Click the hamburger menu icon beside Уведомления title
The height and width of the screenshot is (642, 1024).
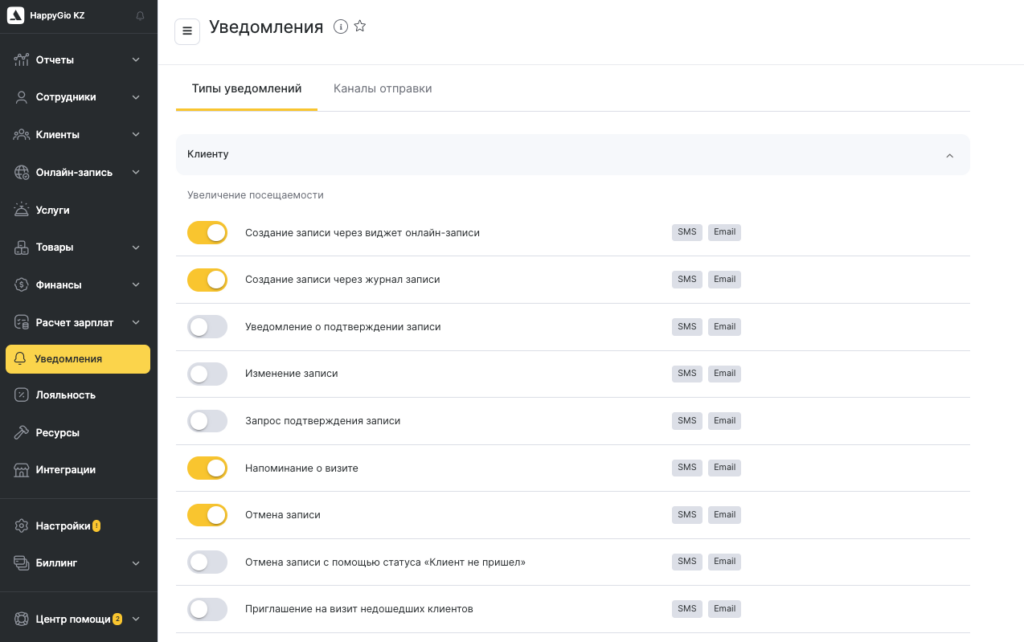[x=187, y=31]
